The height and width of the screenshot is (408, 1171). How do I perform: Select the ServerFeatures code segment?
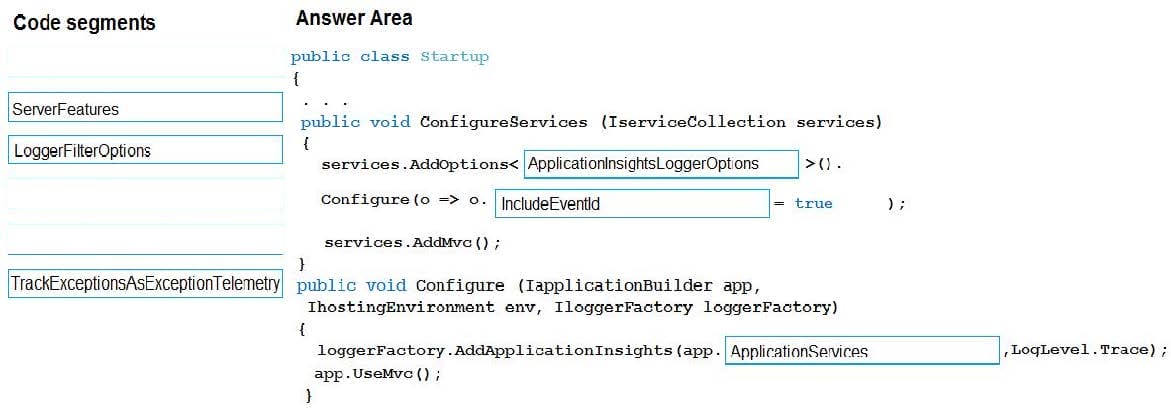(x=145, y=108)
